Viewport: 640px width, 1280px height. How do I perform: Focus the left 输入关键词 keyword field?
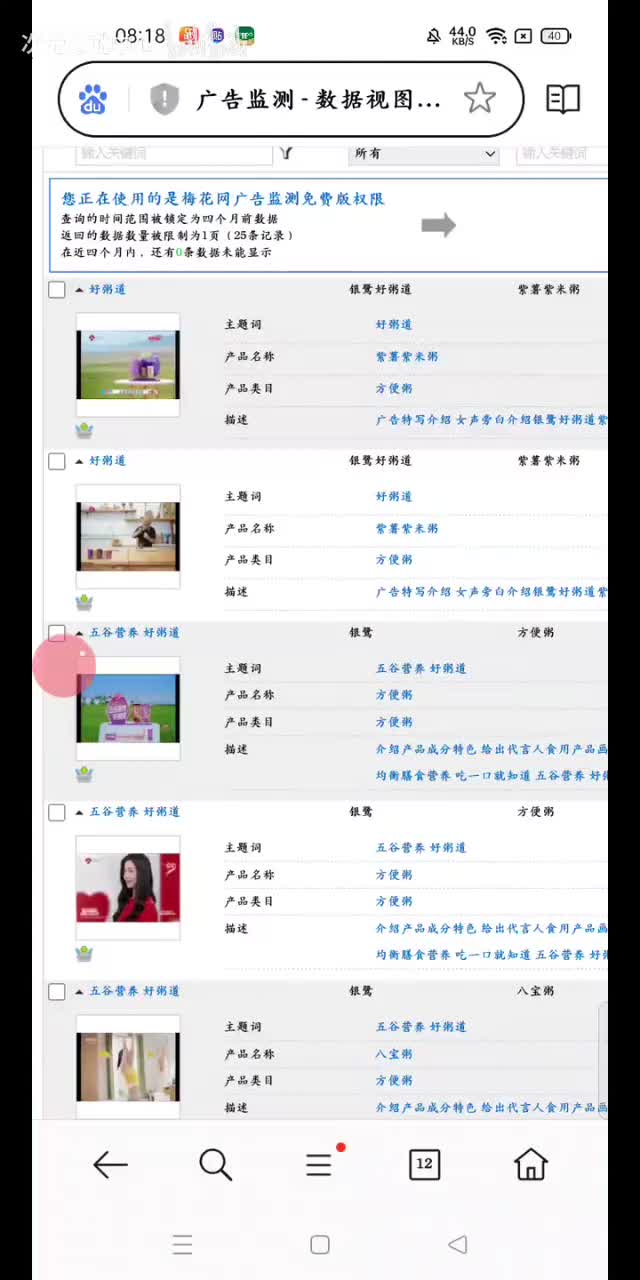(x=174, y=153)
